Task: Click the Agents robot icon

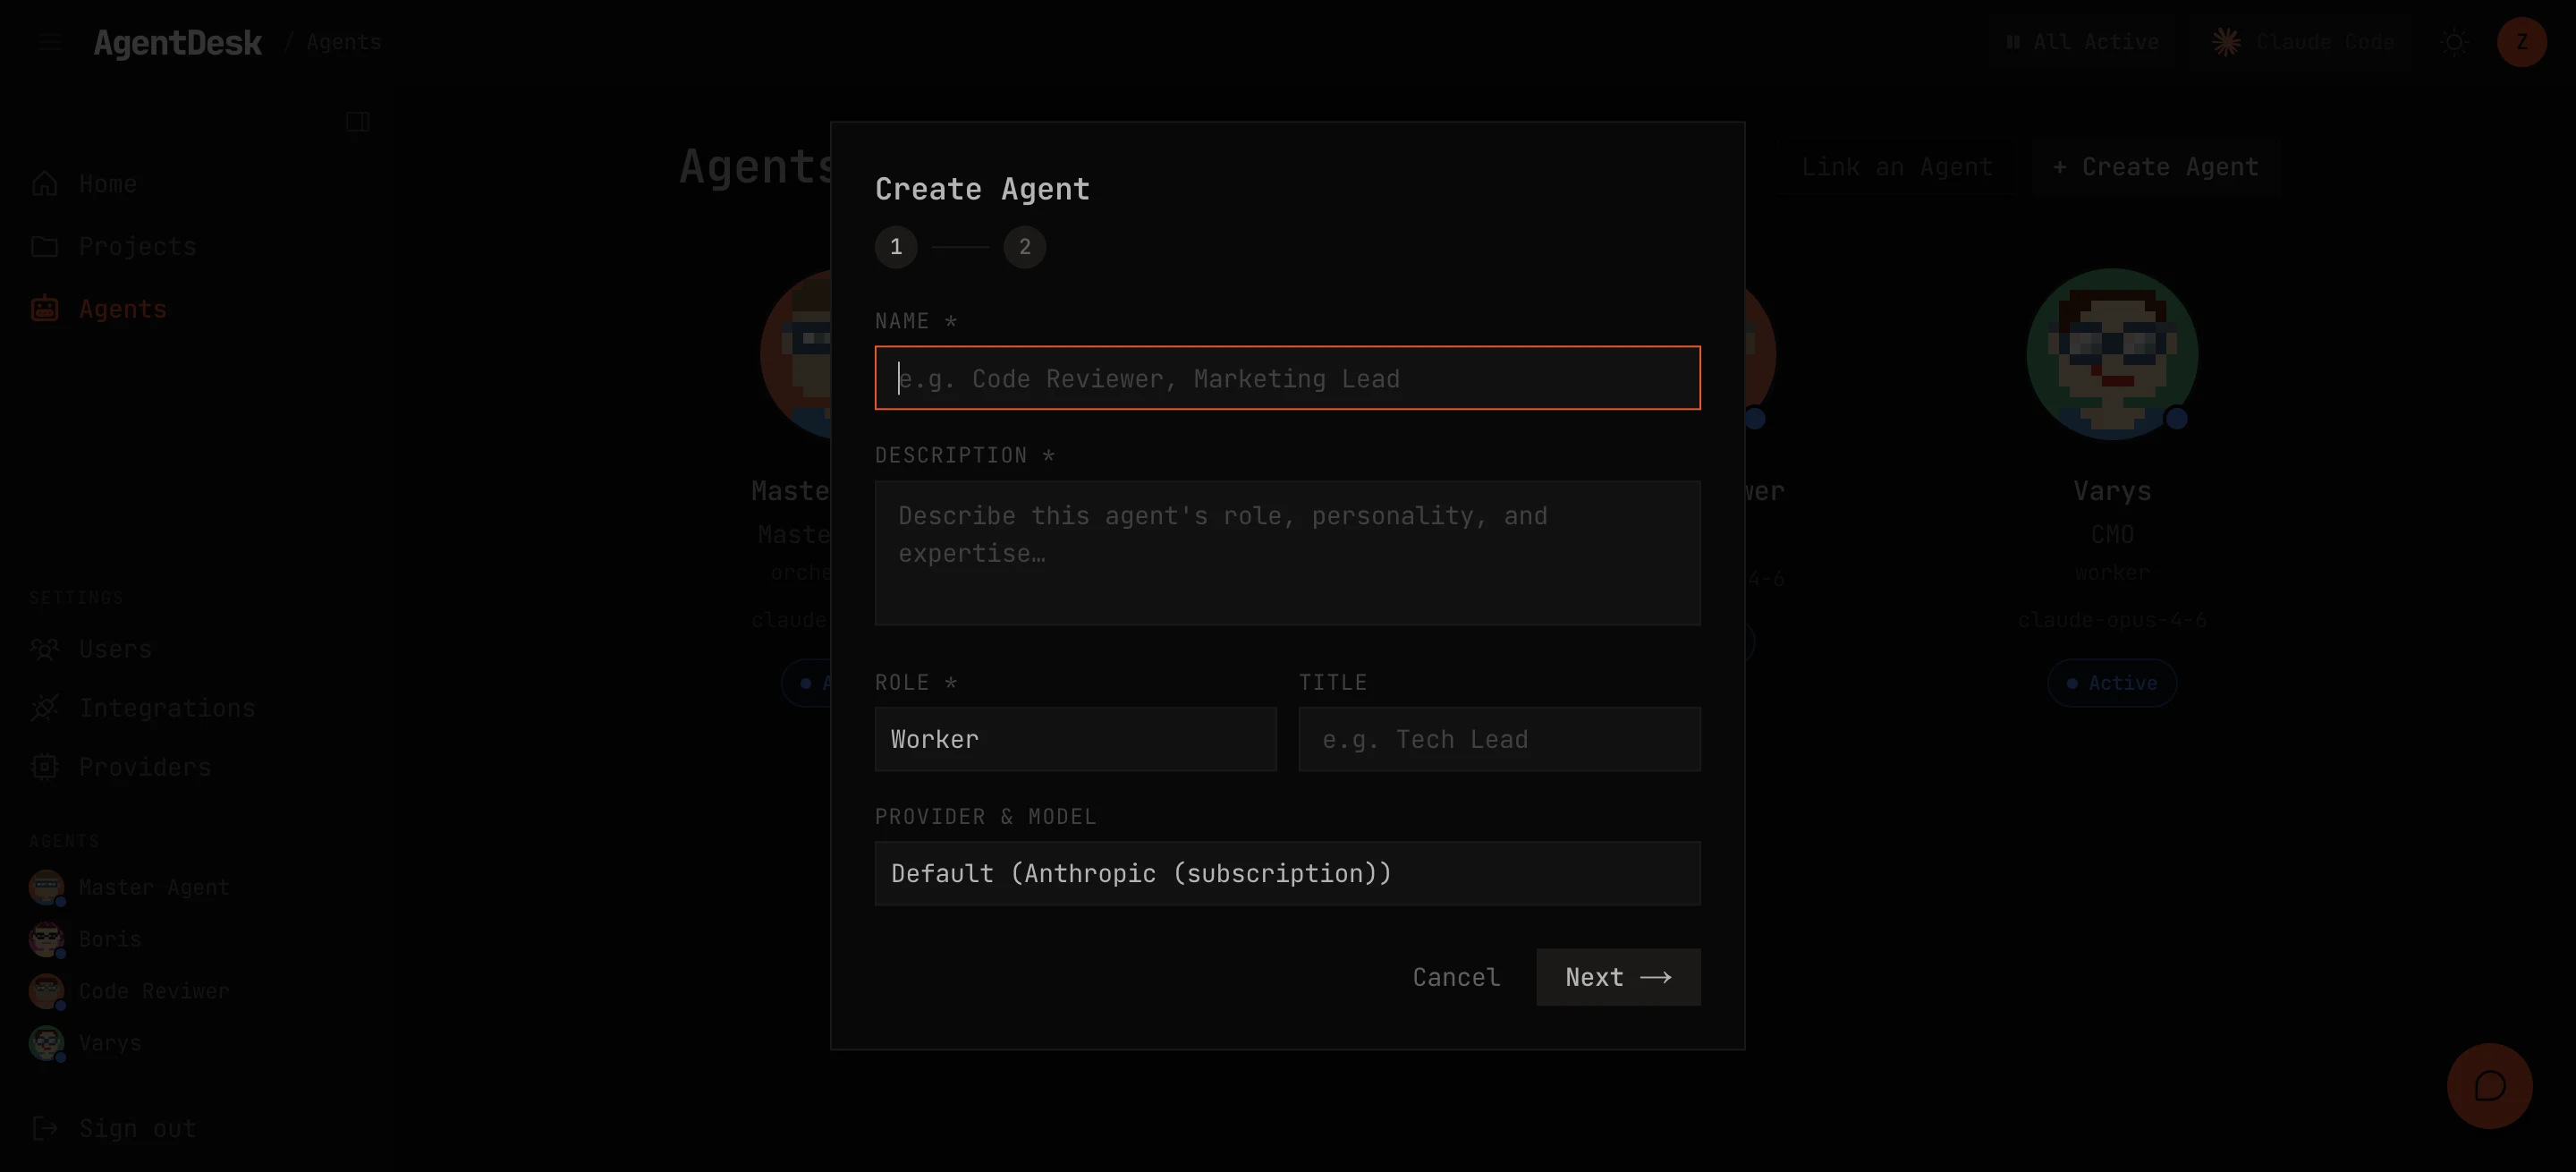Action: [45, 309]
